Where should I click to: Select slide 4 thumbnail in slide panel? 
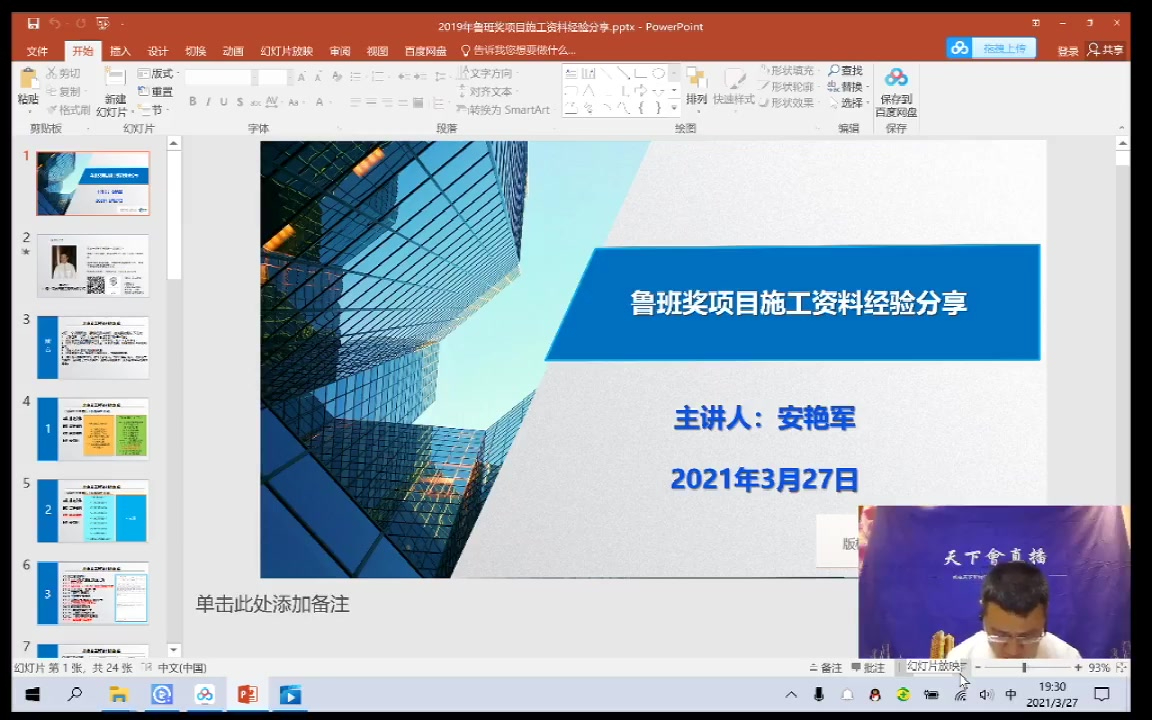[92, 428]
